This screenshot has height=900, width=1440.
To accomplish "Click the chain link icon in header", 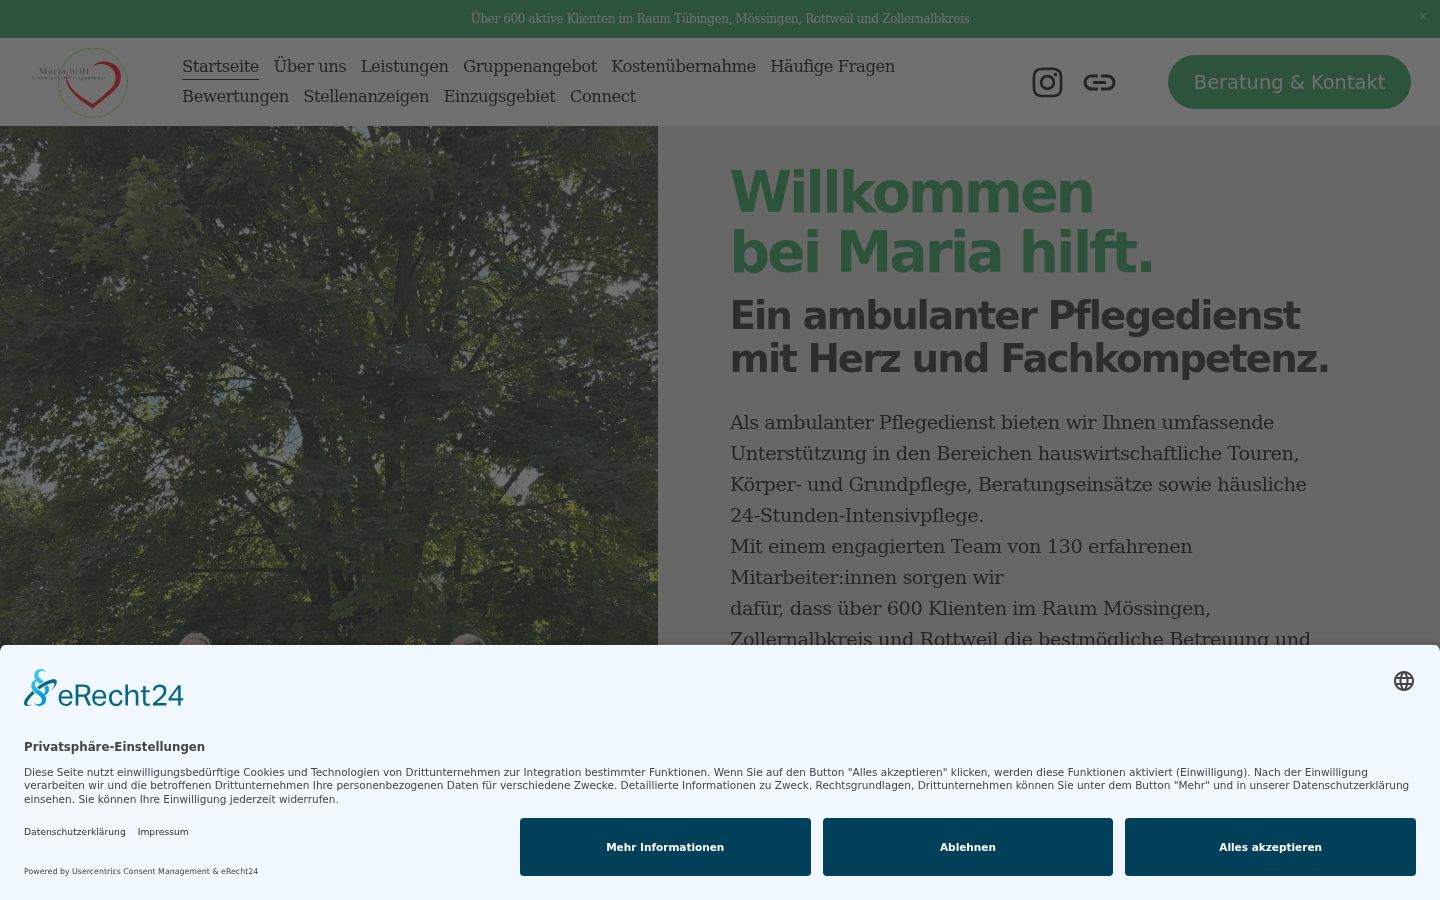I will (x=1099, y=82).
